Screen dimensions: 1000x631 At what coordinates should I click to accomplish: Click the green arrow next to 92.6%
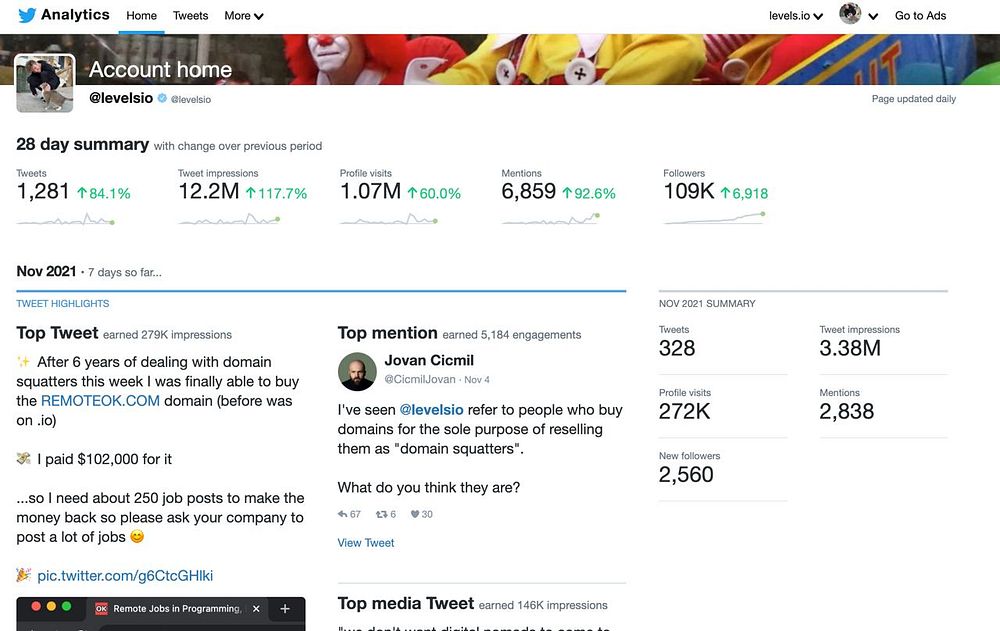567,193
